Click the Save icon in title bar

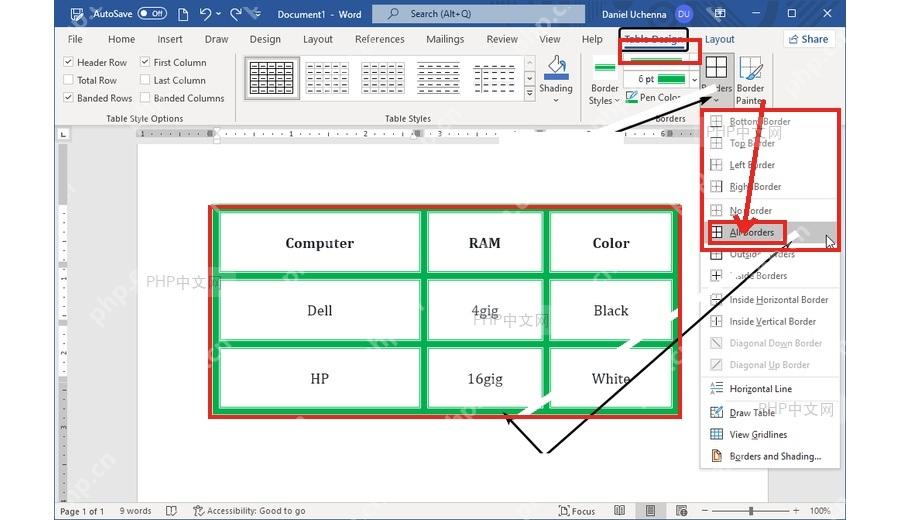pos(77,14)
